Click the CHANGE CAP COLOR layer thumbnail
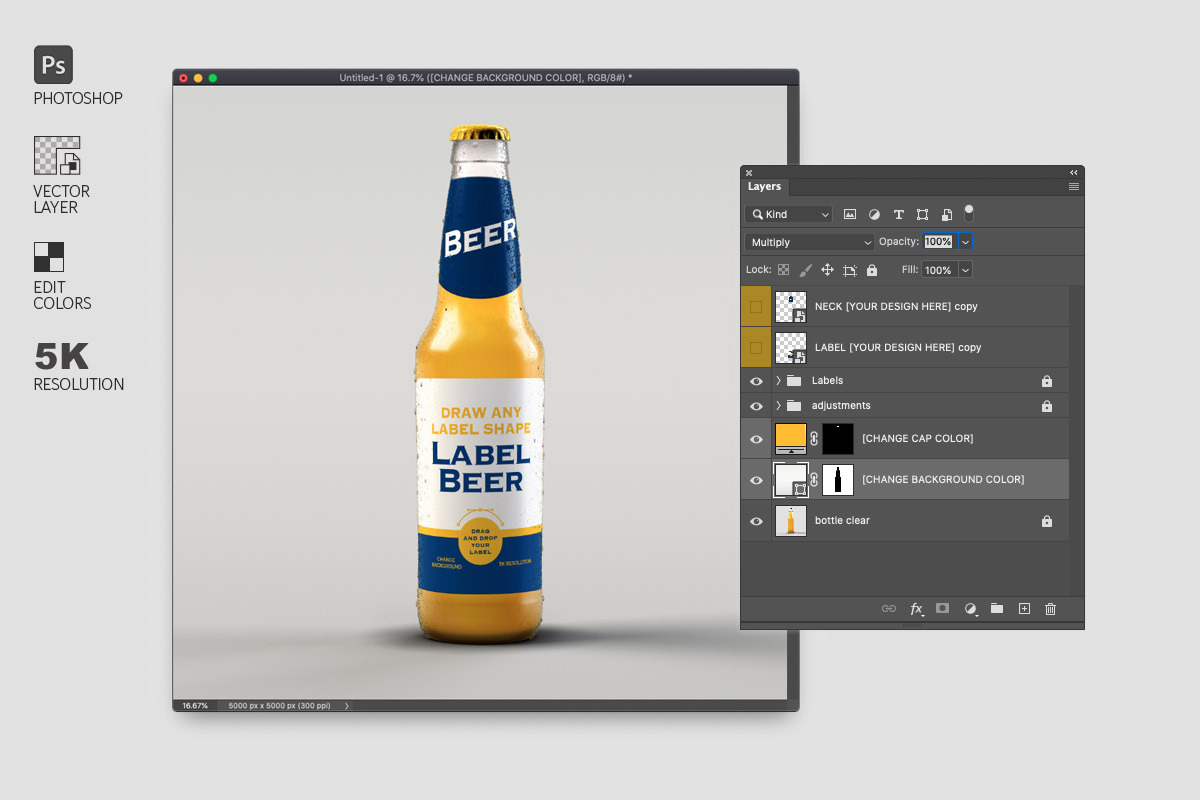 pyautogui.click(x=791, y=438)
